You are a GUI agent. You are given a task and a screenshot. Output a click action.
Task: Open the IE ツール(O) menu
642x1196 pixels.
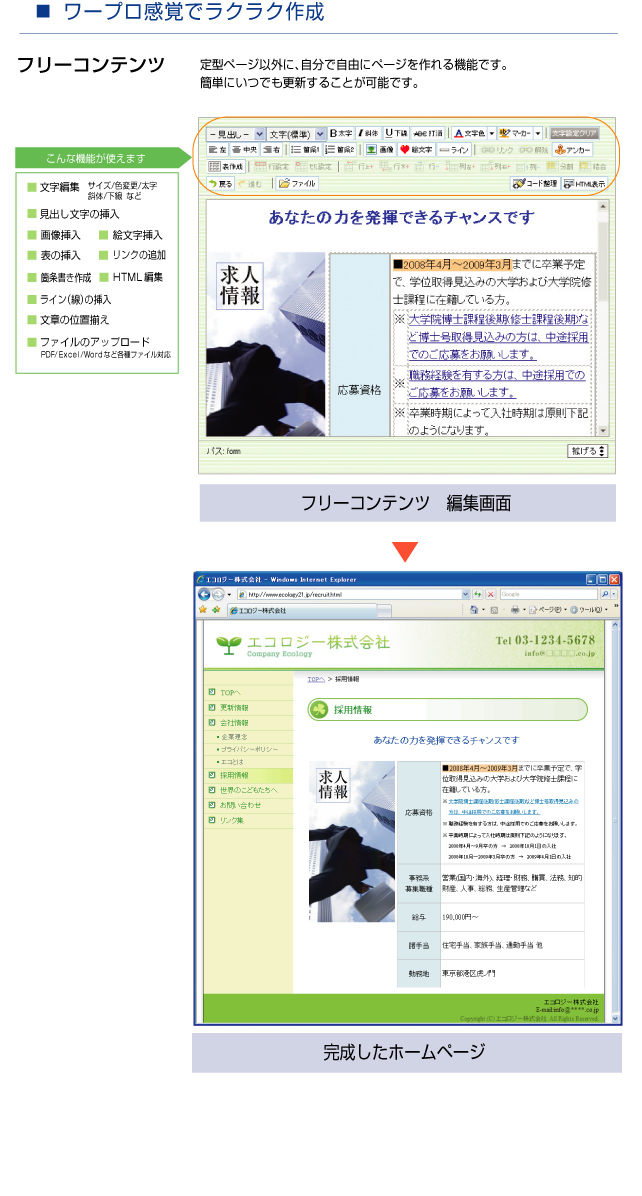tap(589, 609)
